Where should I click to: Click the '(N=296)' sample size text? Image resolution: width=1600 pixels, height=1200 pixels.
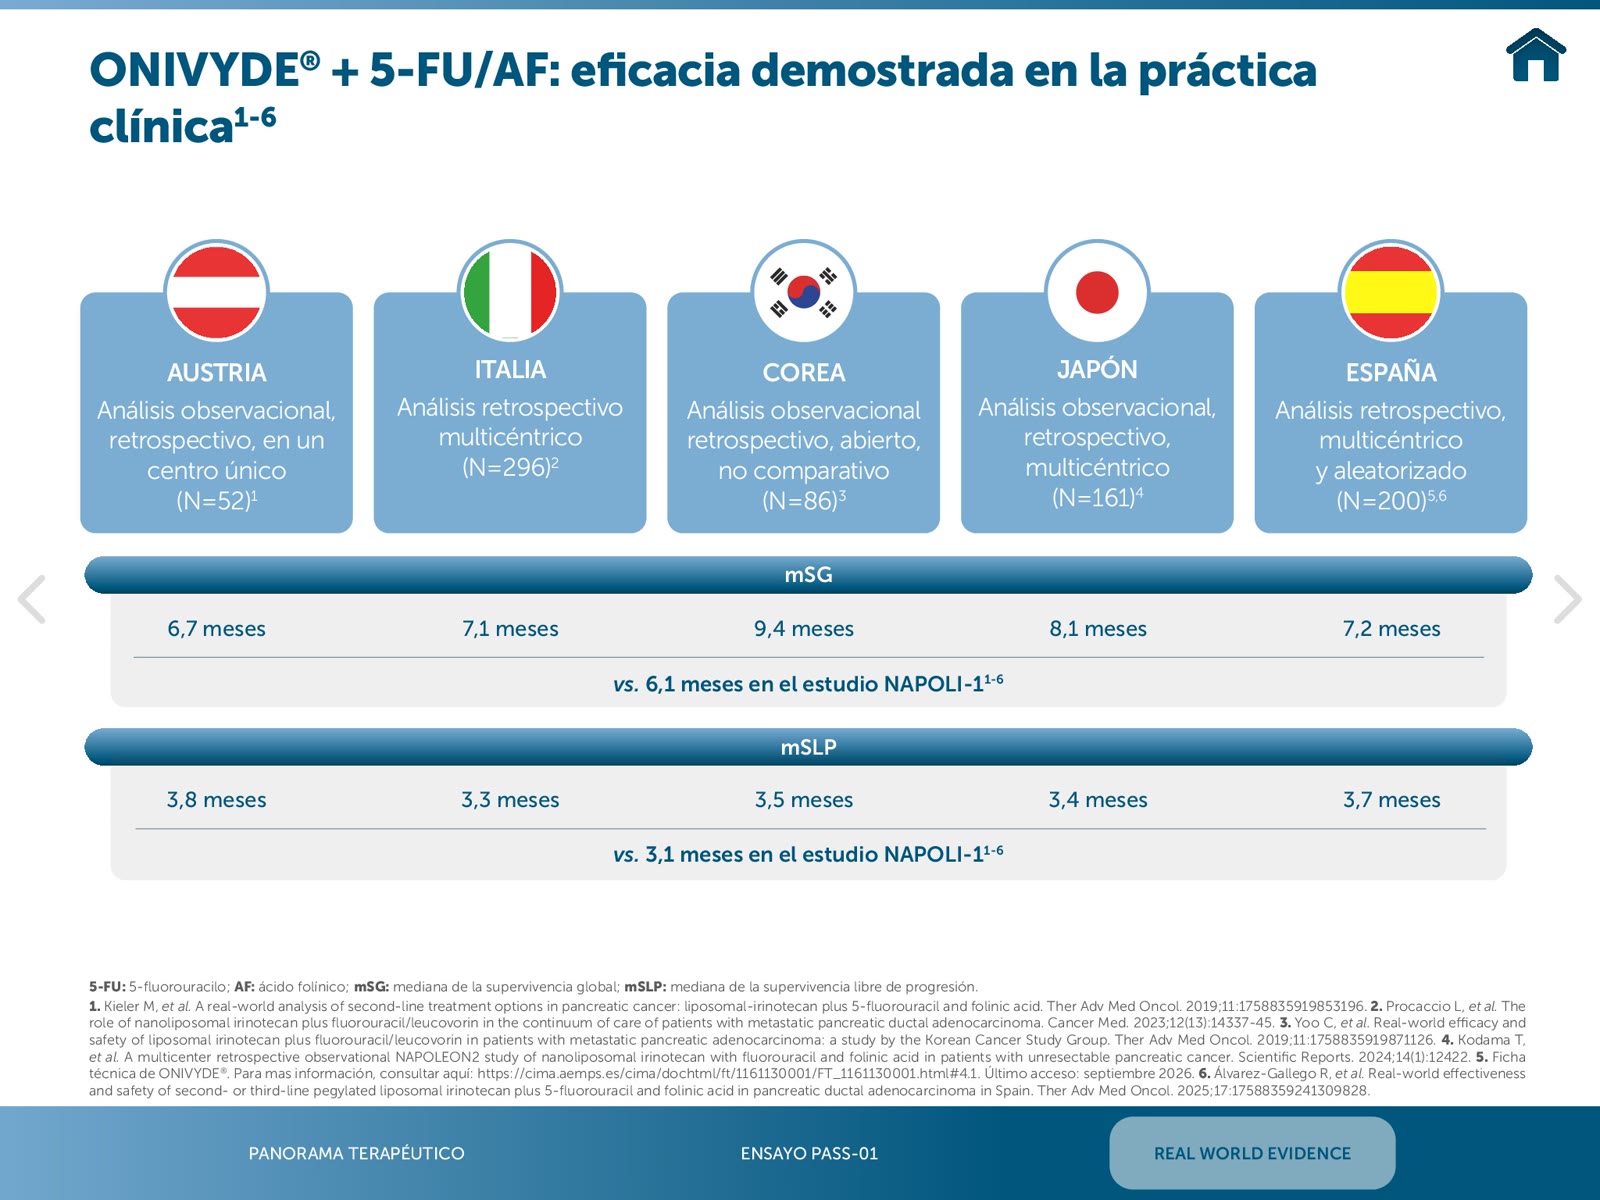click(x=510, y=467)
